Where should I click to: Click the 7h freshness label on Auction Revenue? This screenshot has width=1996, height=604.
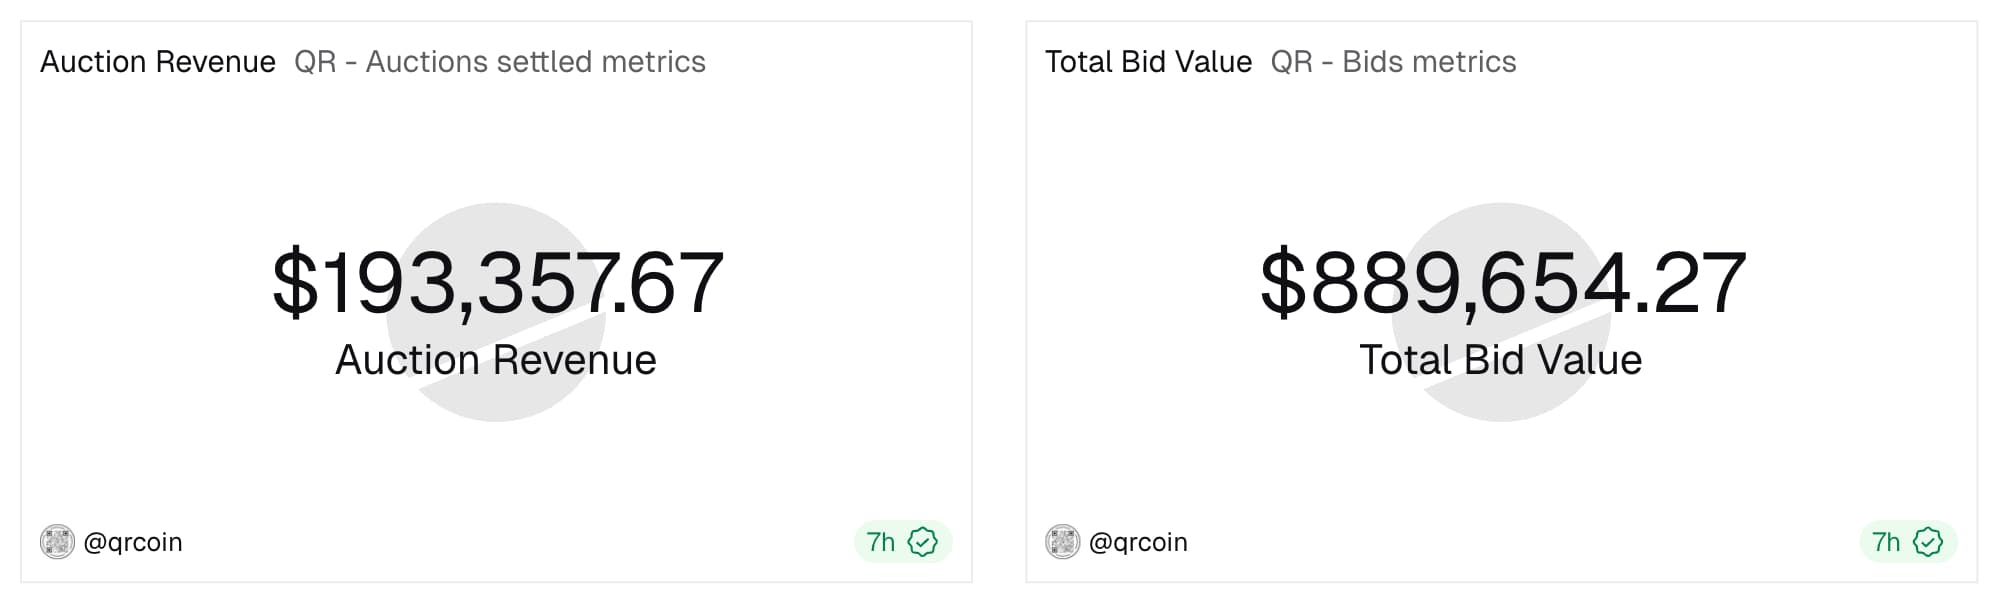880,542
